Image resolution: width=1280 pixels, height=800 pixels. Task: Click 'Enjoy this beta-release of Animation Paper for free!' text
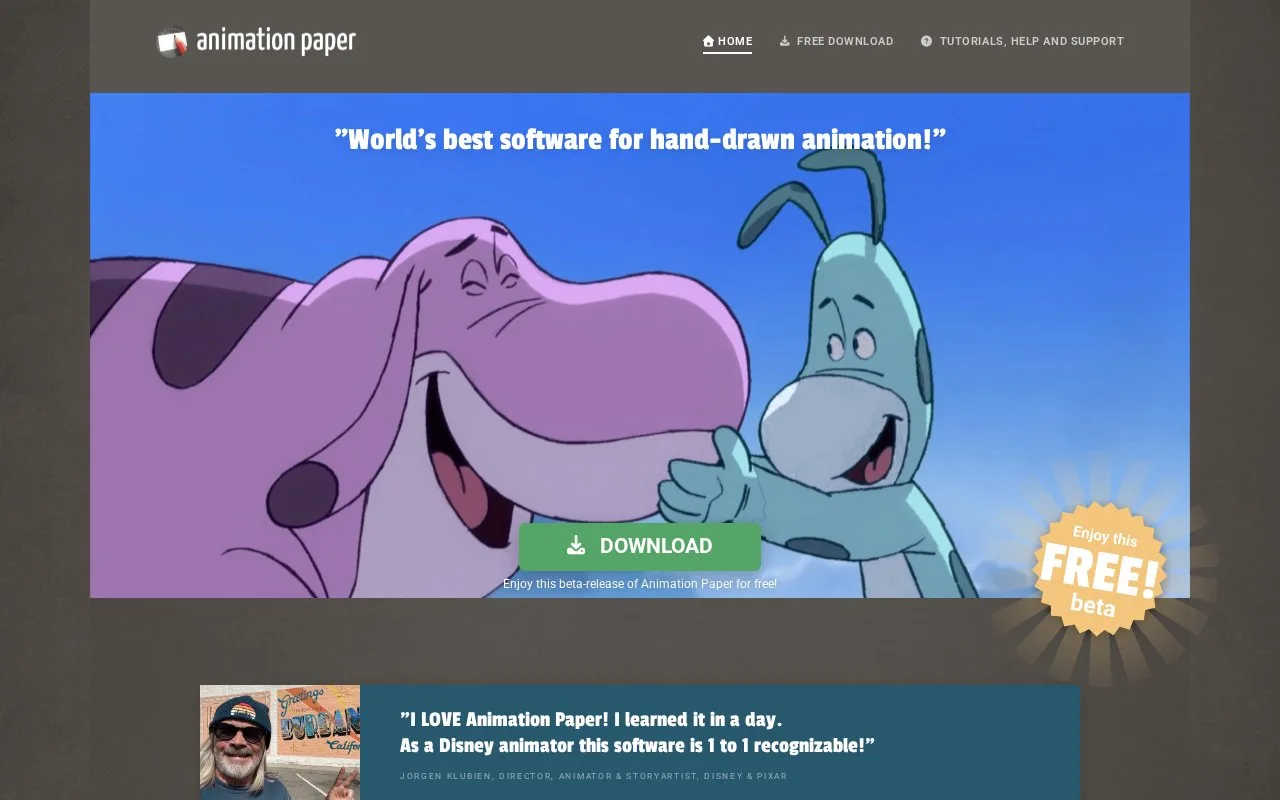pos(640,584)
